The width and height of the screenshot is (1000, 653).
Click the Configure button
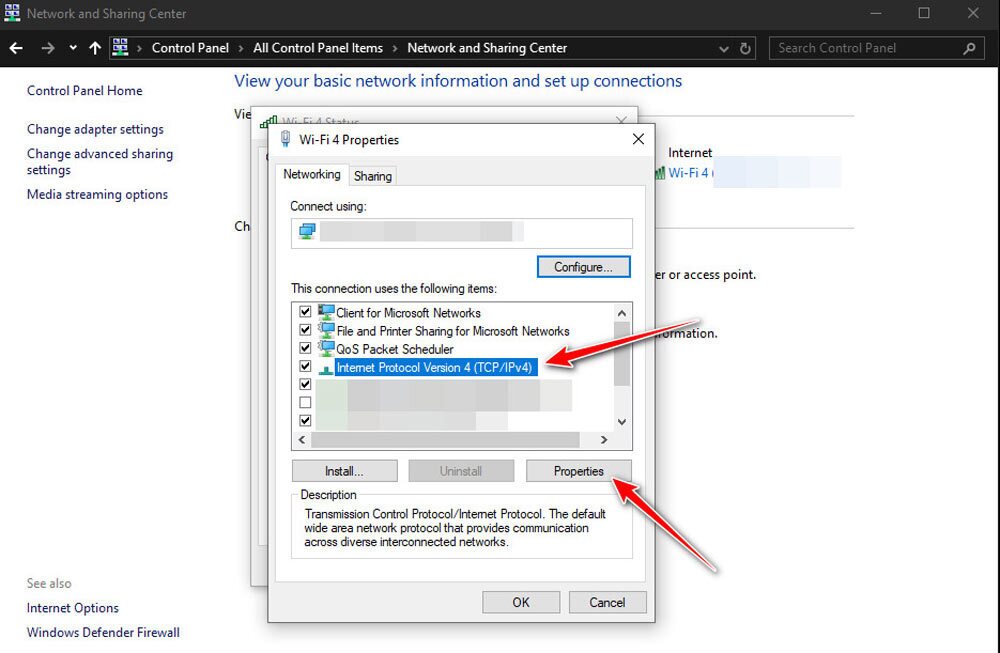pos(583,267)
